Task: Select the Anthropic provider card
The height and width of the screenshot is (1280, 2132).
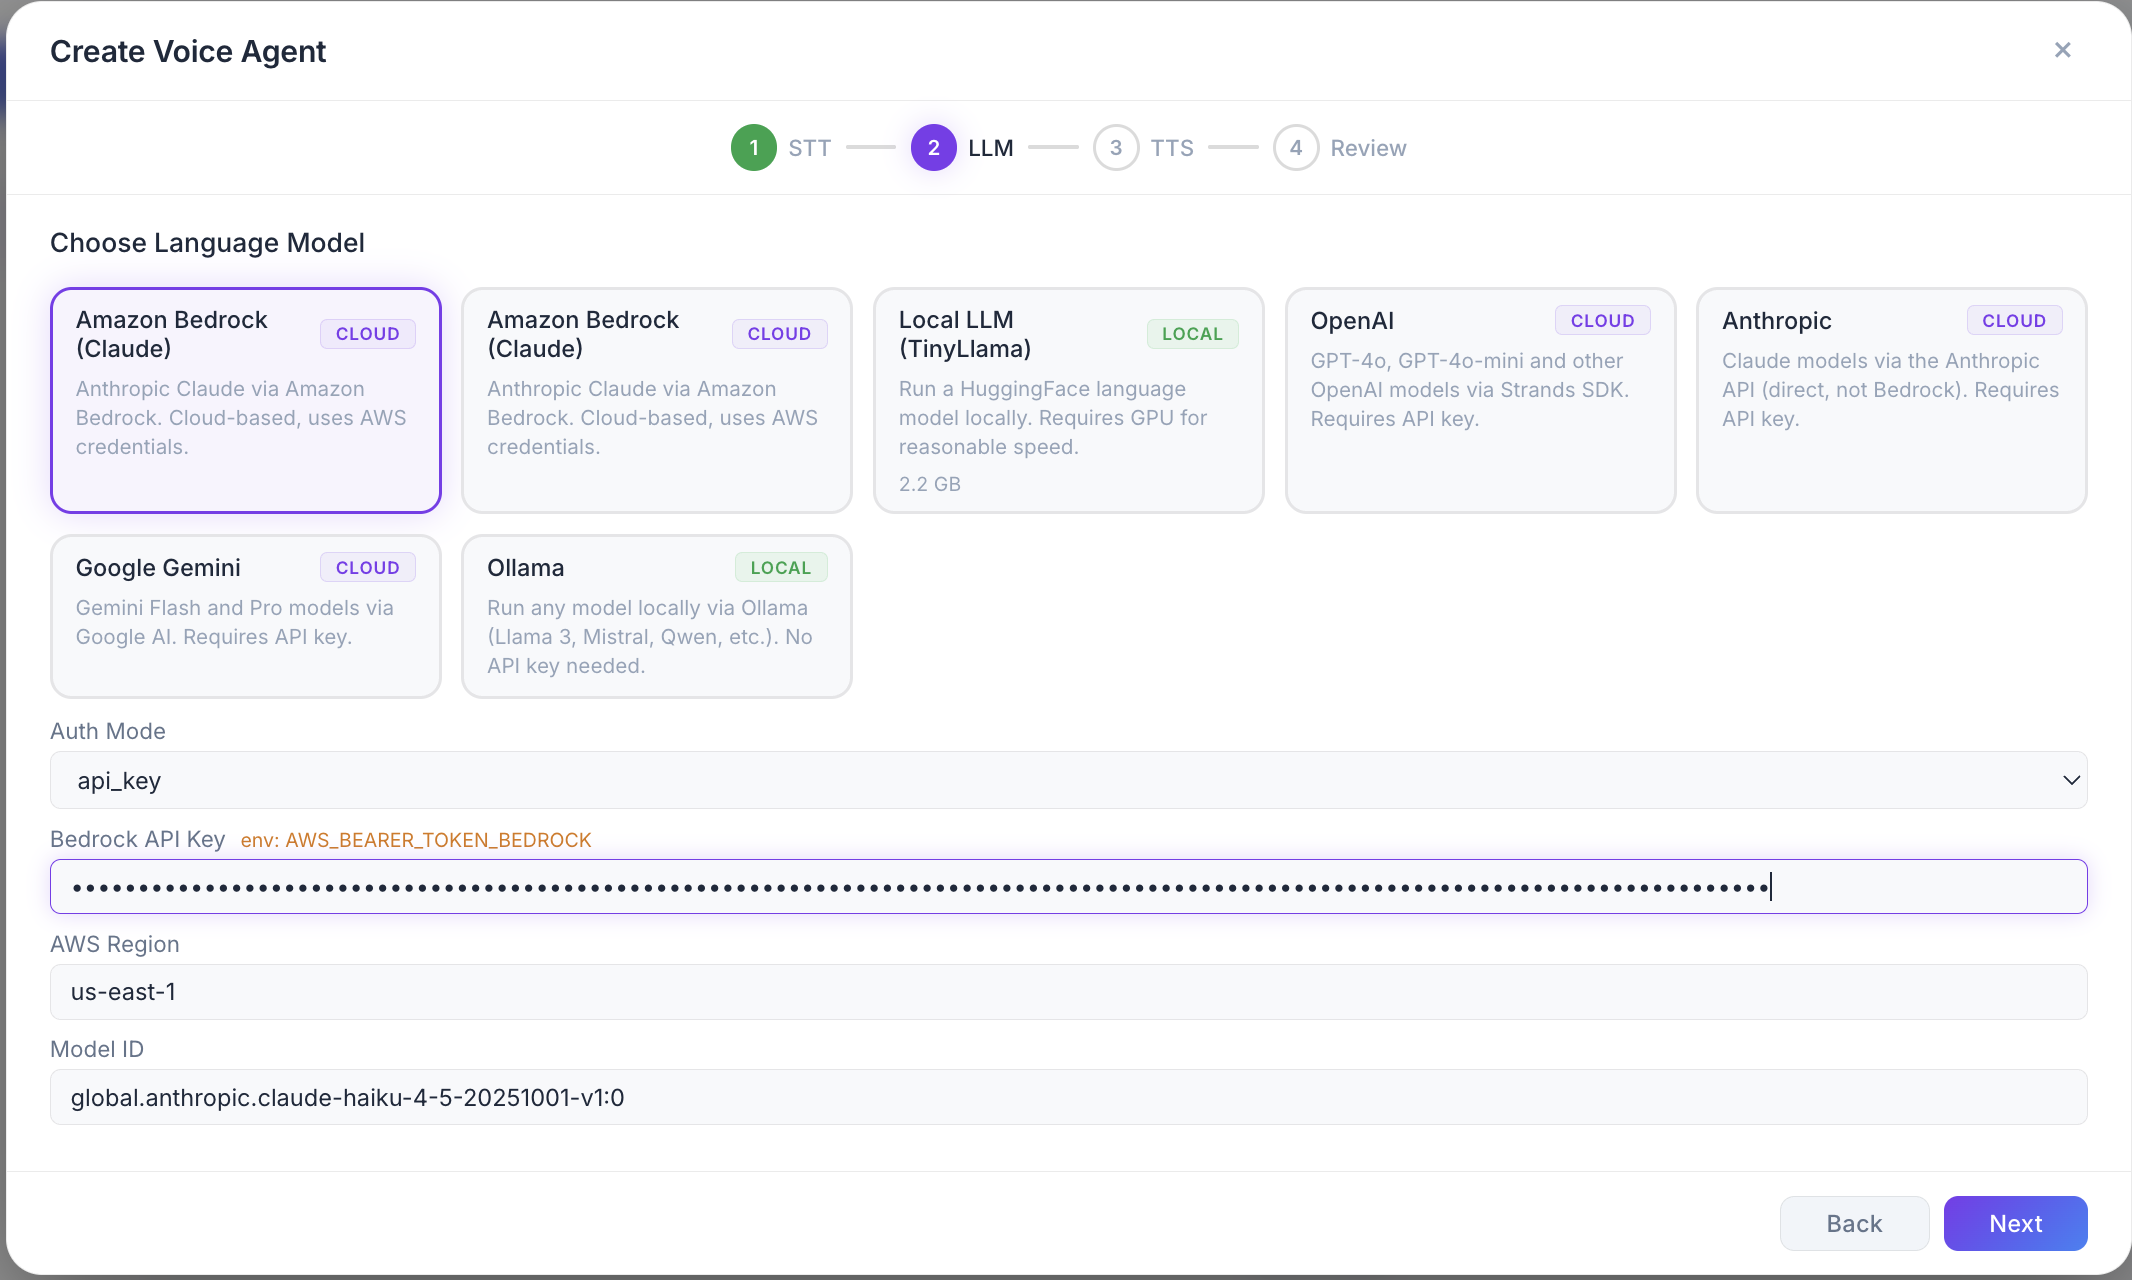Action: (1891, 400)
